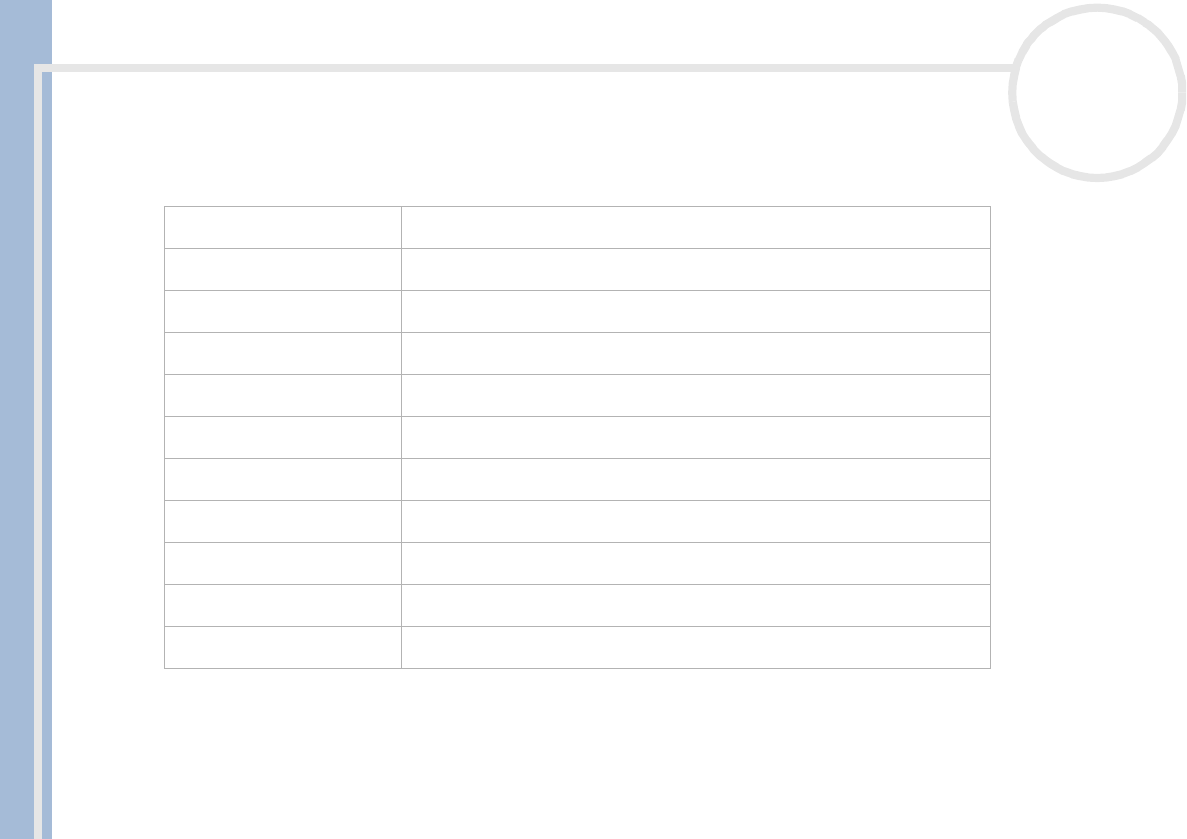Select the tenth row's right table cell
This screenshot has height=839, width=1187.
695,605
